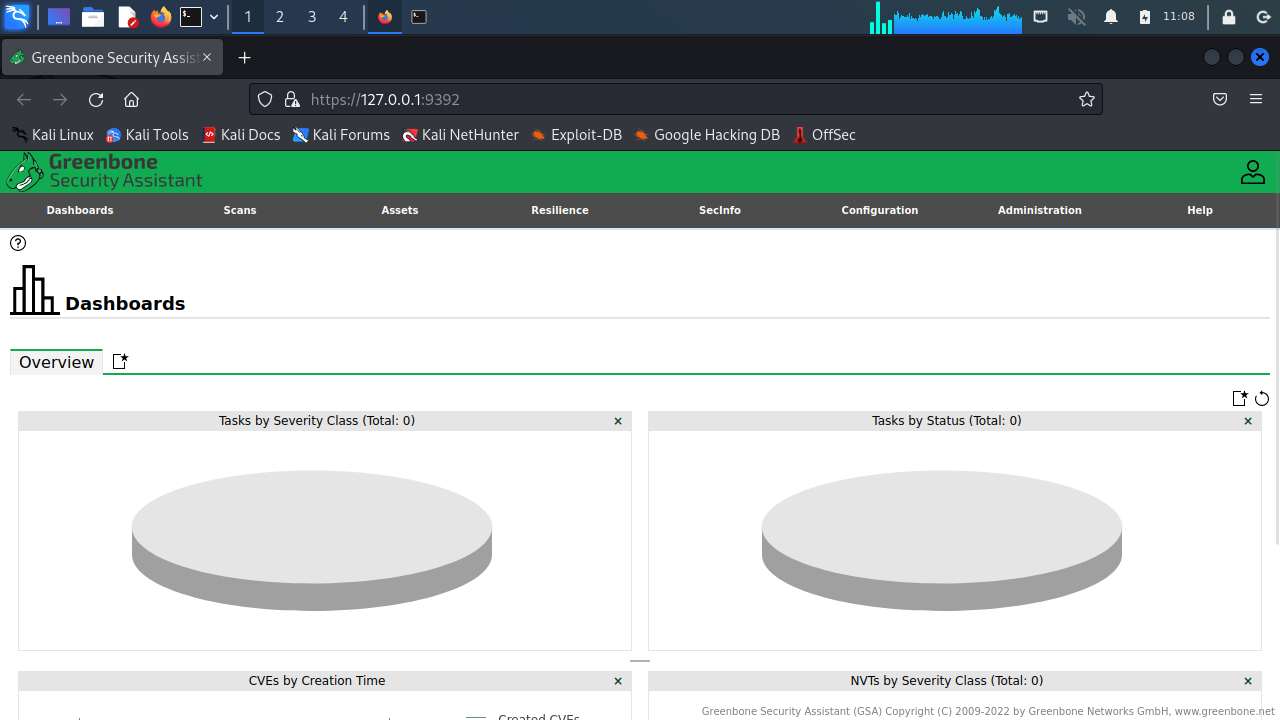Screen dimensions: 1280x720
Task: Click the tracking protection shield icon
Action: pyautogui.click(x=265, y=99)
